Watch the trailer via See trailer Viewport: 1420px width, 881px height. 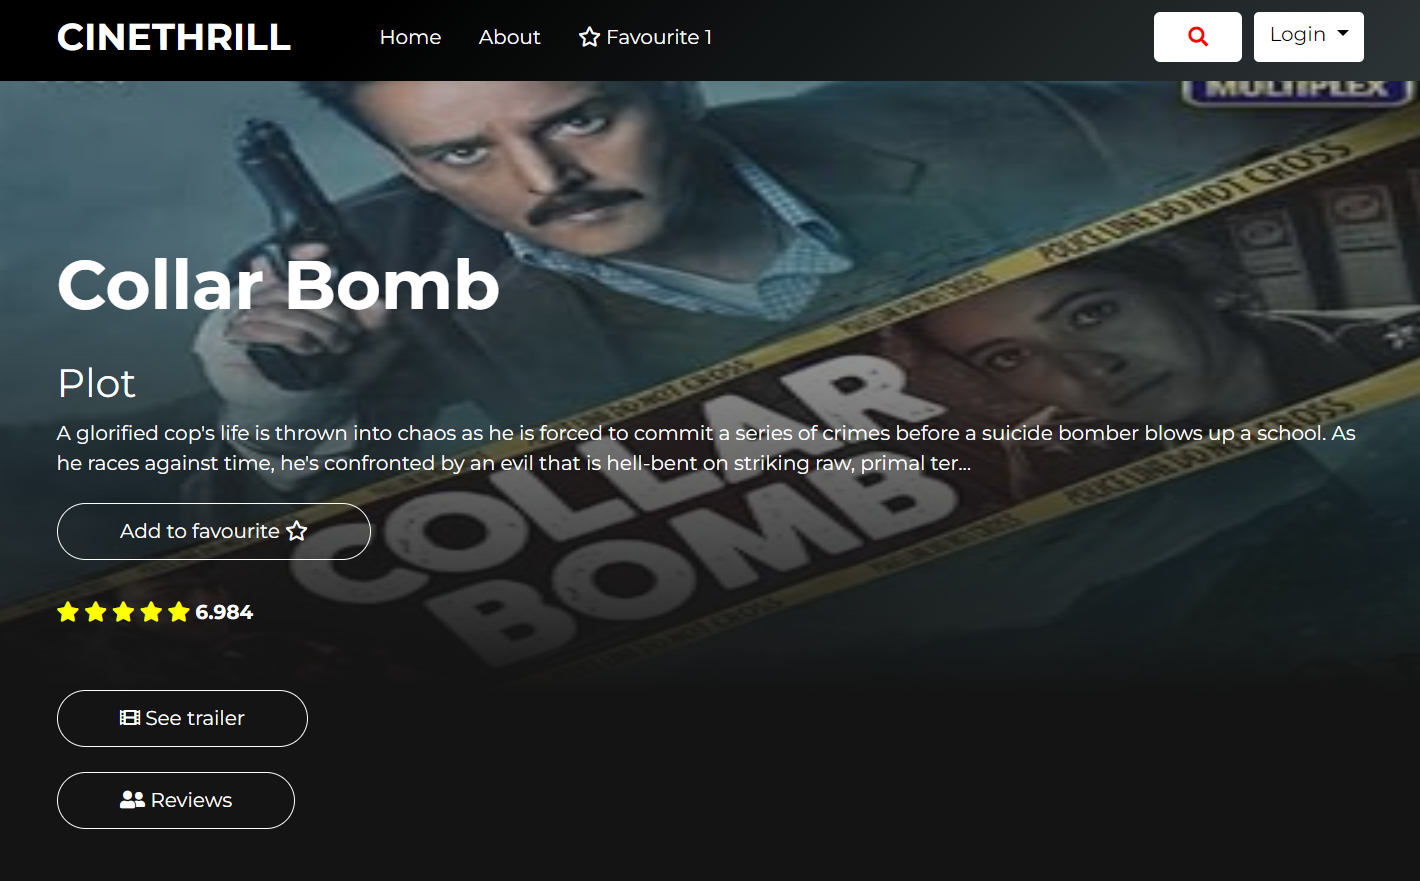(182, 718)
